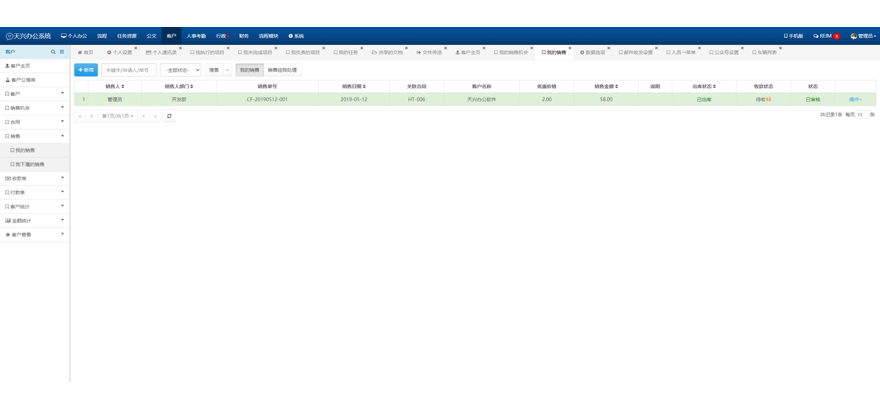Open the 人事考勤 top menu
The image size is (880, 410).
(196, 36)
